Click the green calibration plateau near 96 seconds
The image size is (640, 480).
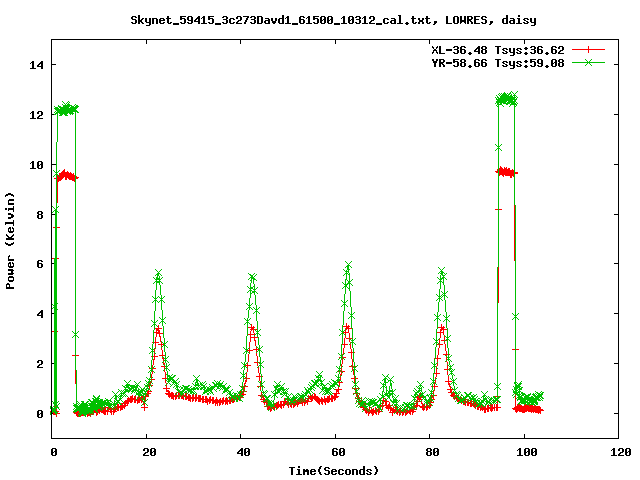pyautogui.click(x=507, y=99)
